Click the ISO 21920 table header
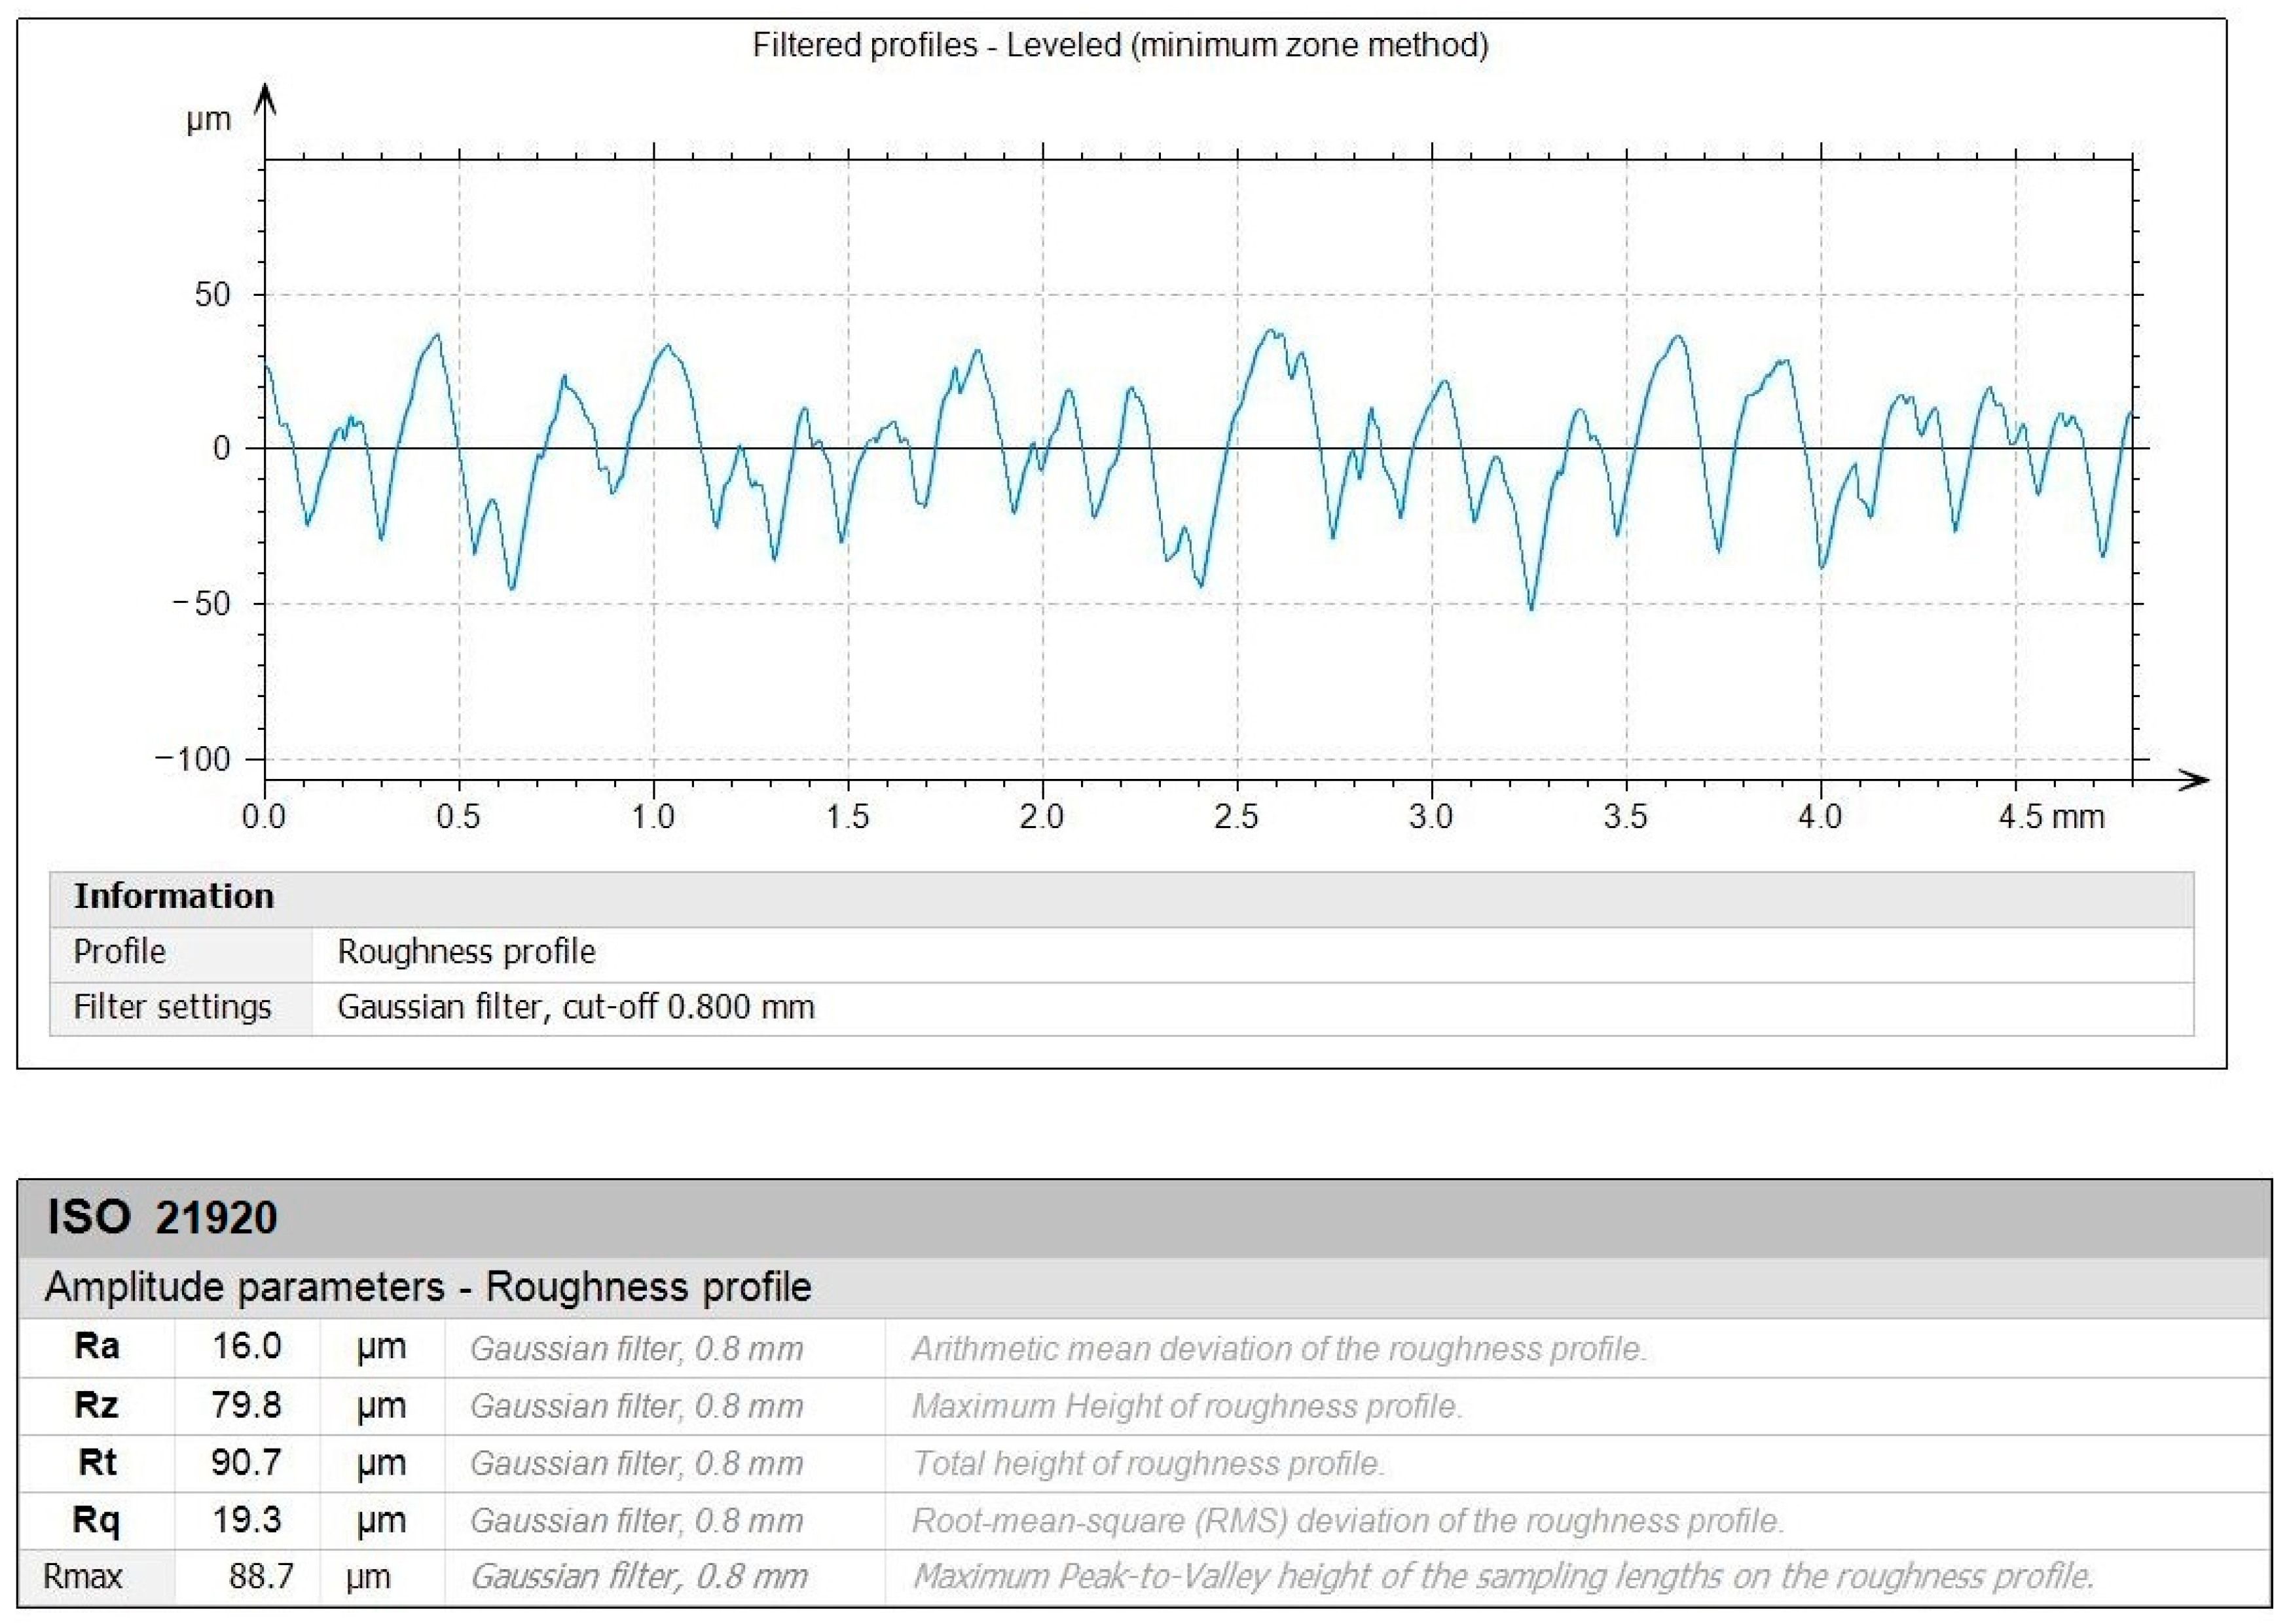The image size is (2289, 1624). tap(162, 1217)
